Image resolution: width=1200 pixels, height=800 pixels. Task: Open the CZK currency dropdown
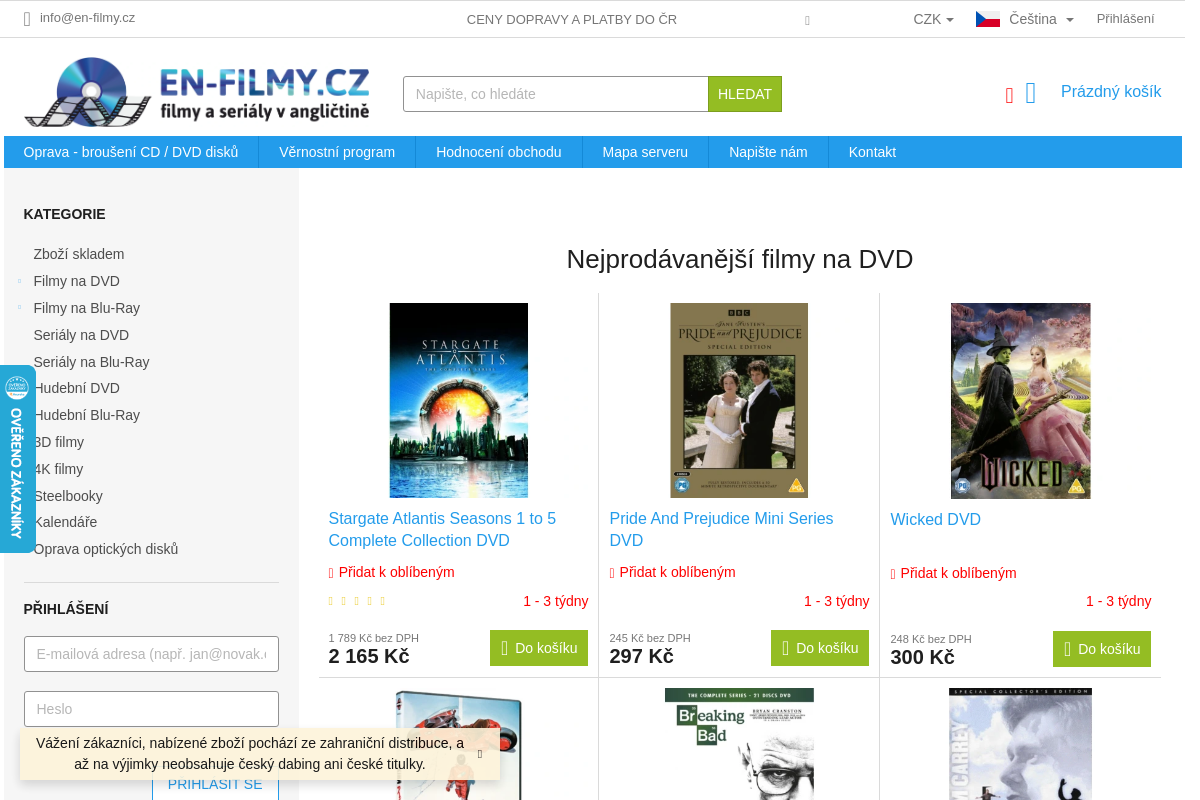[x=932, y=18]
